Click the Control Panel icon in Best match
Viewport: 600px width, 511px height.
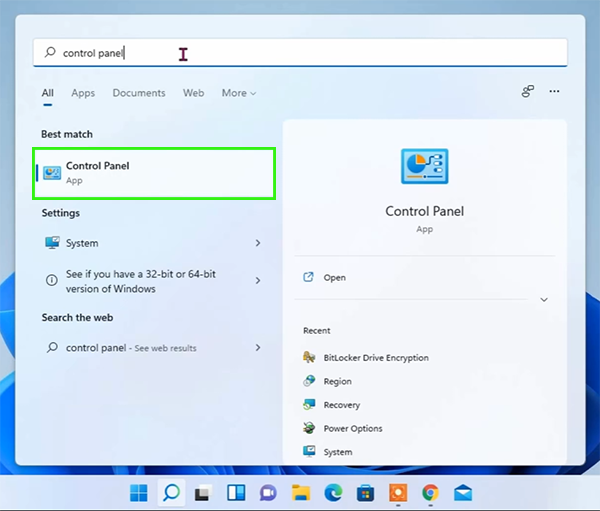tap(52, 173)
